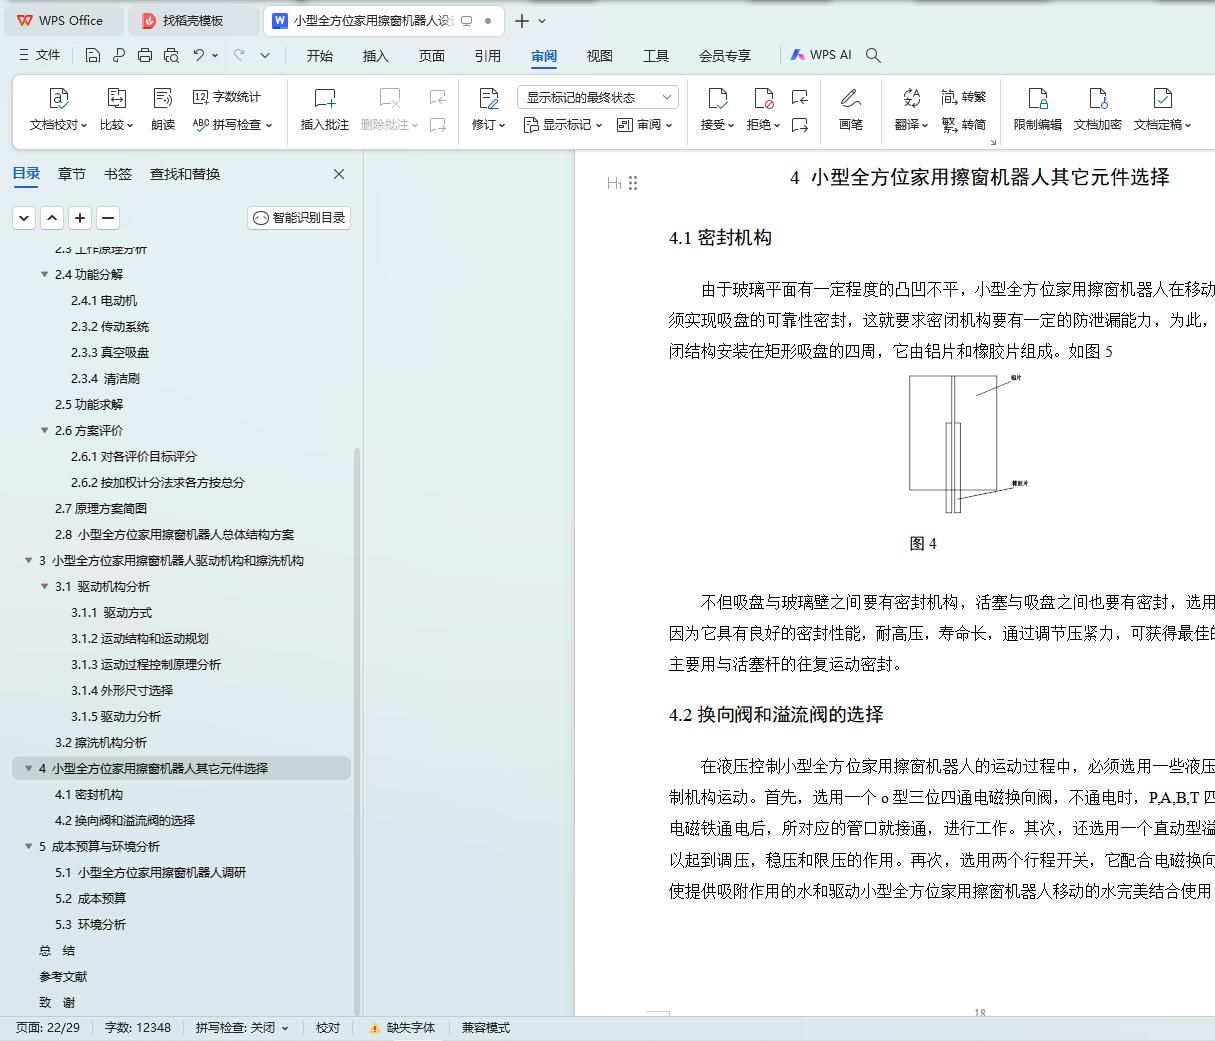
Task: Open the 显示标记 dropdown
Action: pos(563,125)
